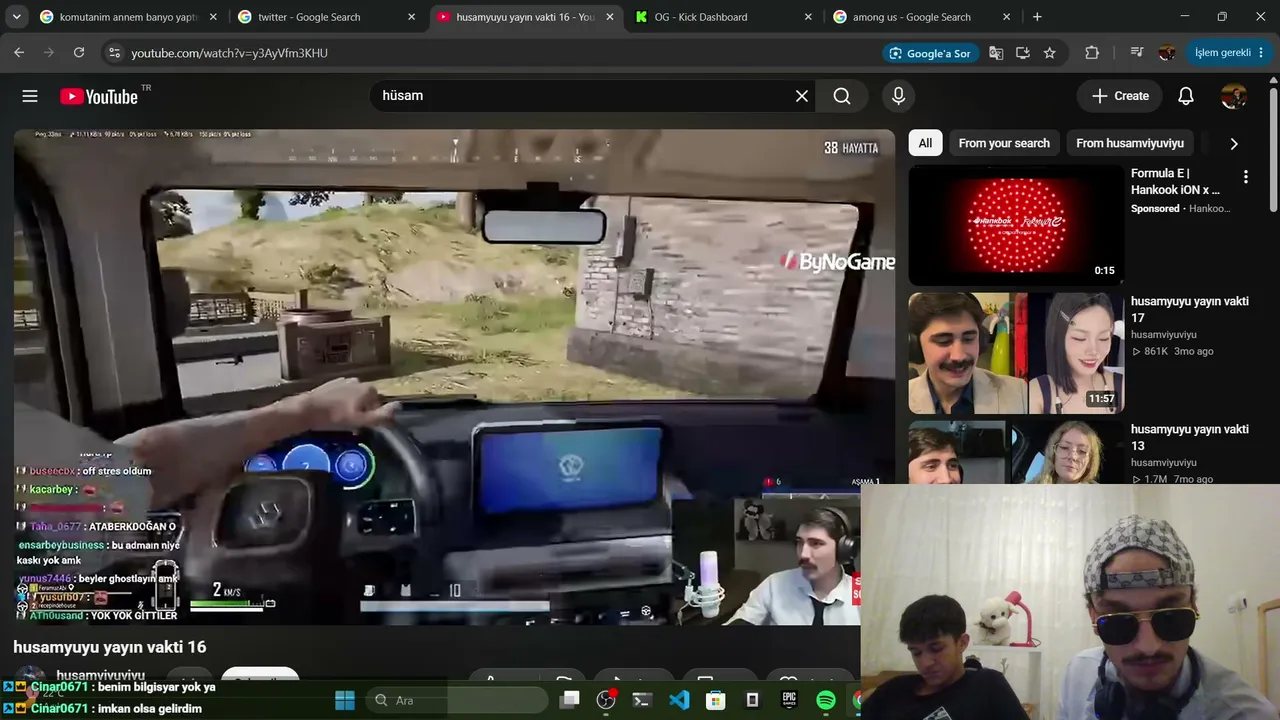The image size is (1280, 720).
Task: Open YouTube notifications bell
Action: (x=1186, y=96)
